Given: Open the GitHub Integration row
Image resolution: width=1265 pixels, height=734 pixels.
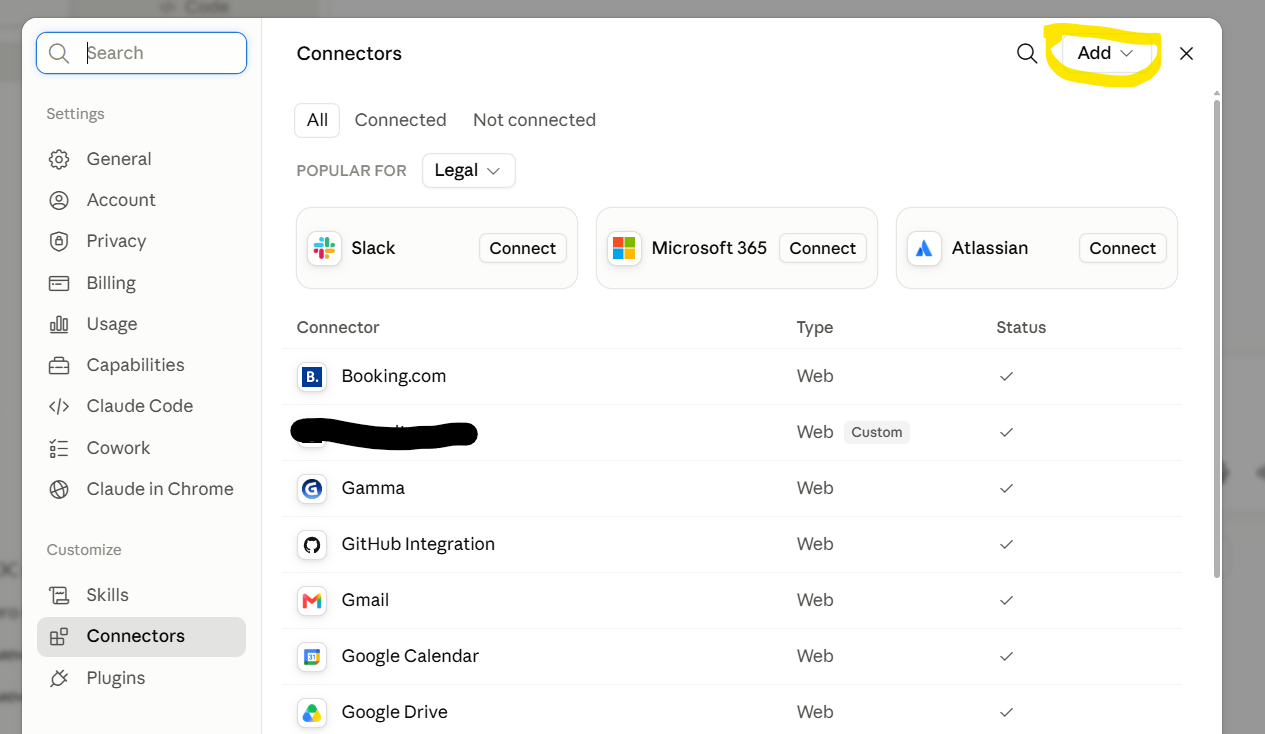Looking at the screenshot, I should click(732, 545).
